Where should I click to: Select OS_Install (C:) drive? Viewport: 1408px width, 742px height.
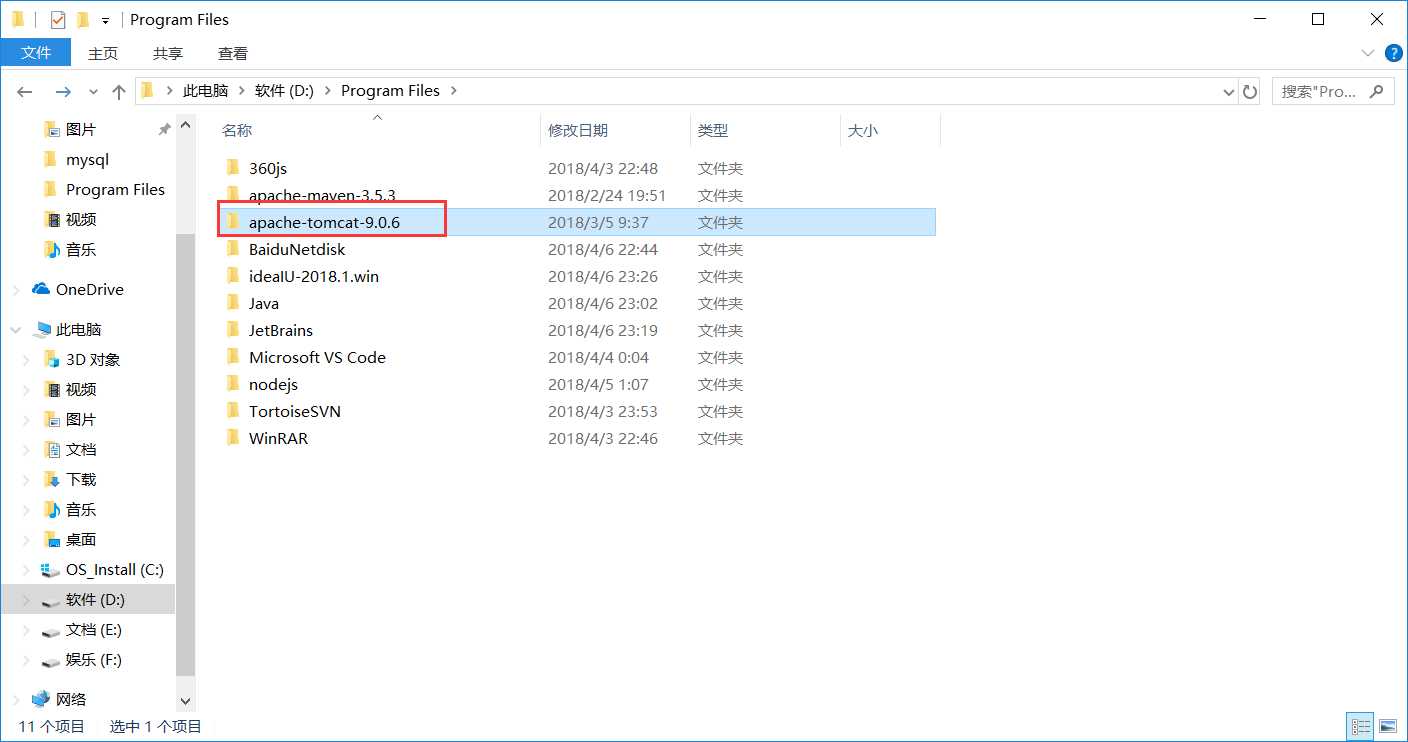[114, 569]
